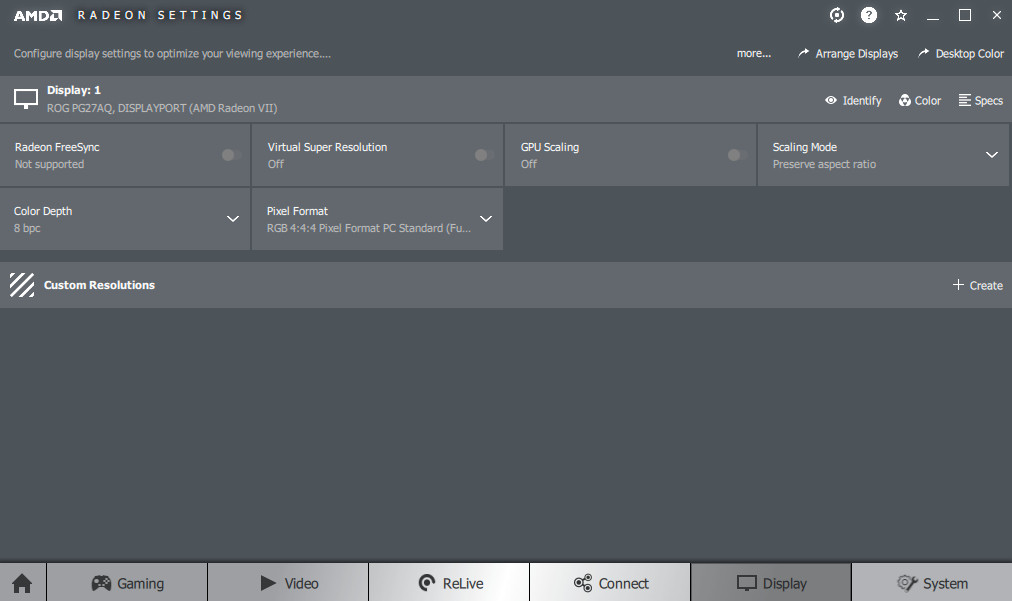Viewport: 1012px width, 601px height.
Task: Click the Display 1 monitor icon
Action: click(26, 99)
